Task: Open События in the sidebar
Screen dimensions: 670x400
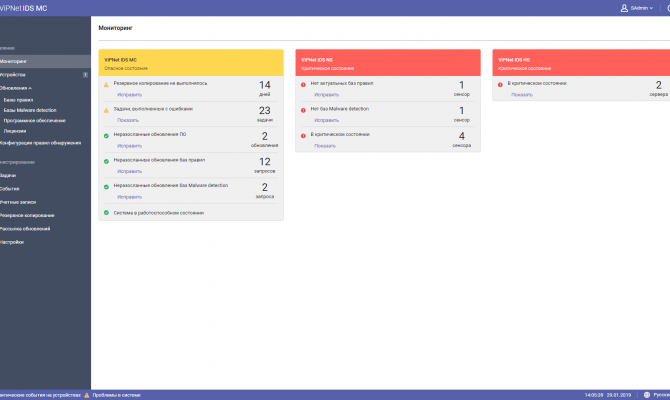Action: click(9, 188)
